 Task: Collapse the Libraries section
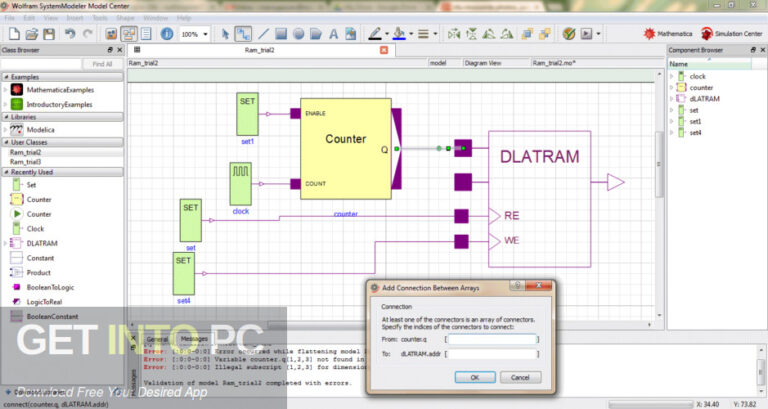(6, 117)
